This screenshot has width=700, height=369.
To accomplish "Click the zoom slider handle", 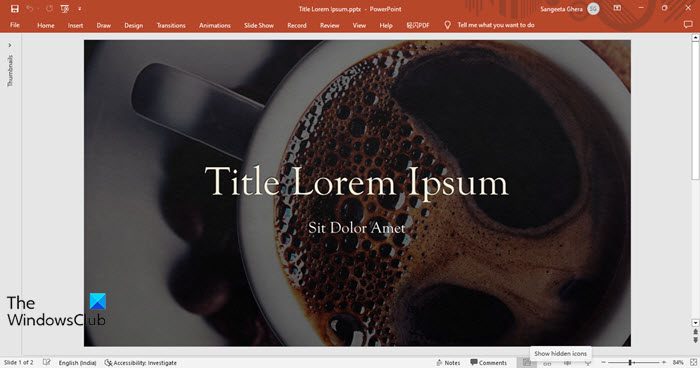I will 630,363.
